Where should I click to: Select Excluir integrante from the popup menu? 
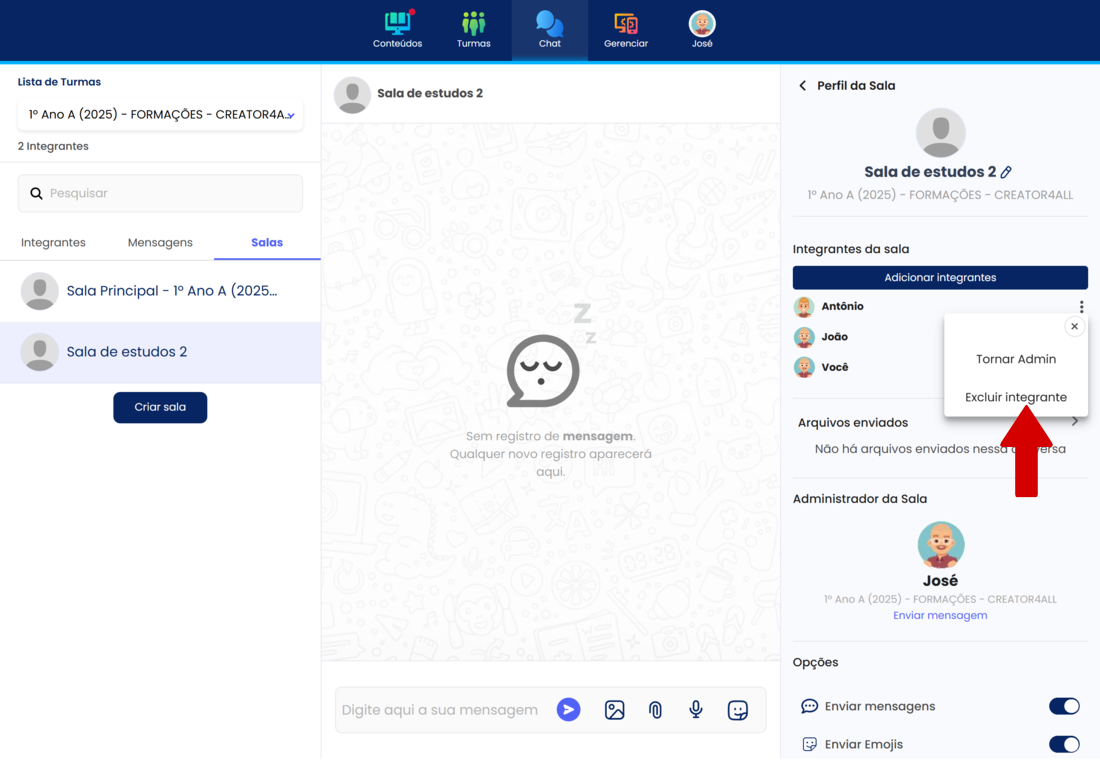(1015, 397)
